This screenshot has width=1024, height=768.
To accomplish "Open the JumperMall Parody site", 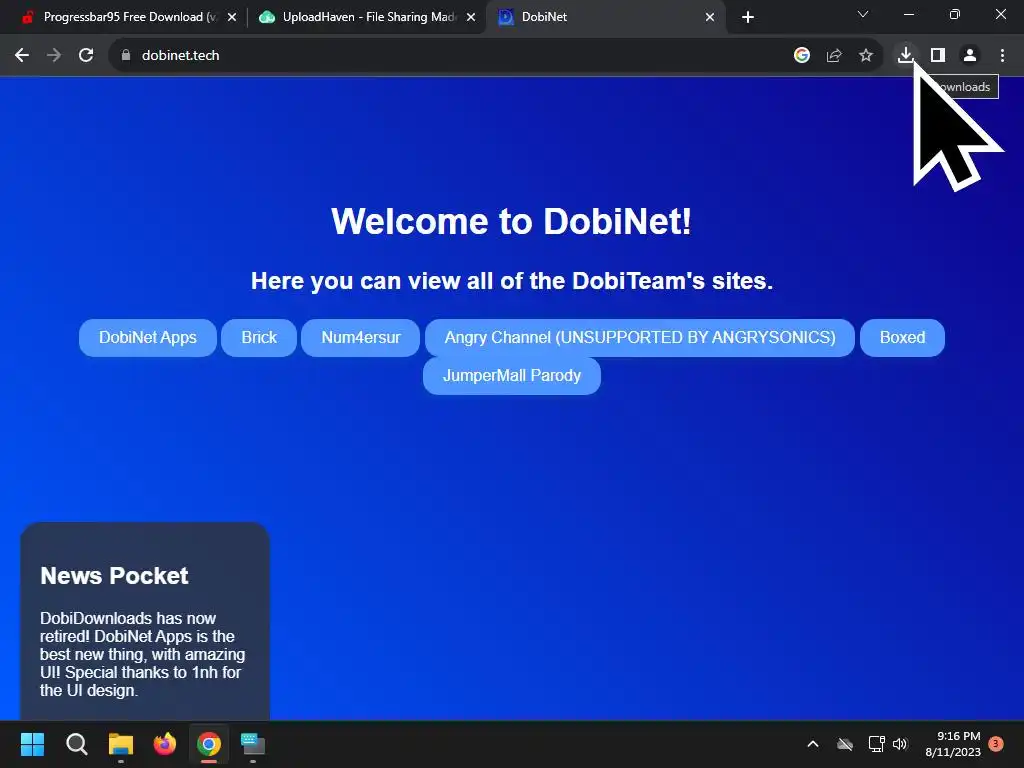I will coord(512,376).
